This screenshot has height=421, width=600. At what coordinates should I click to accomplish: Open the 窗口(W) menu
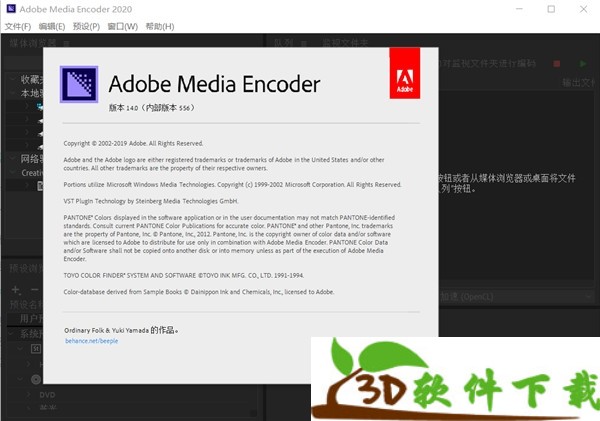point(122,26)
